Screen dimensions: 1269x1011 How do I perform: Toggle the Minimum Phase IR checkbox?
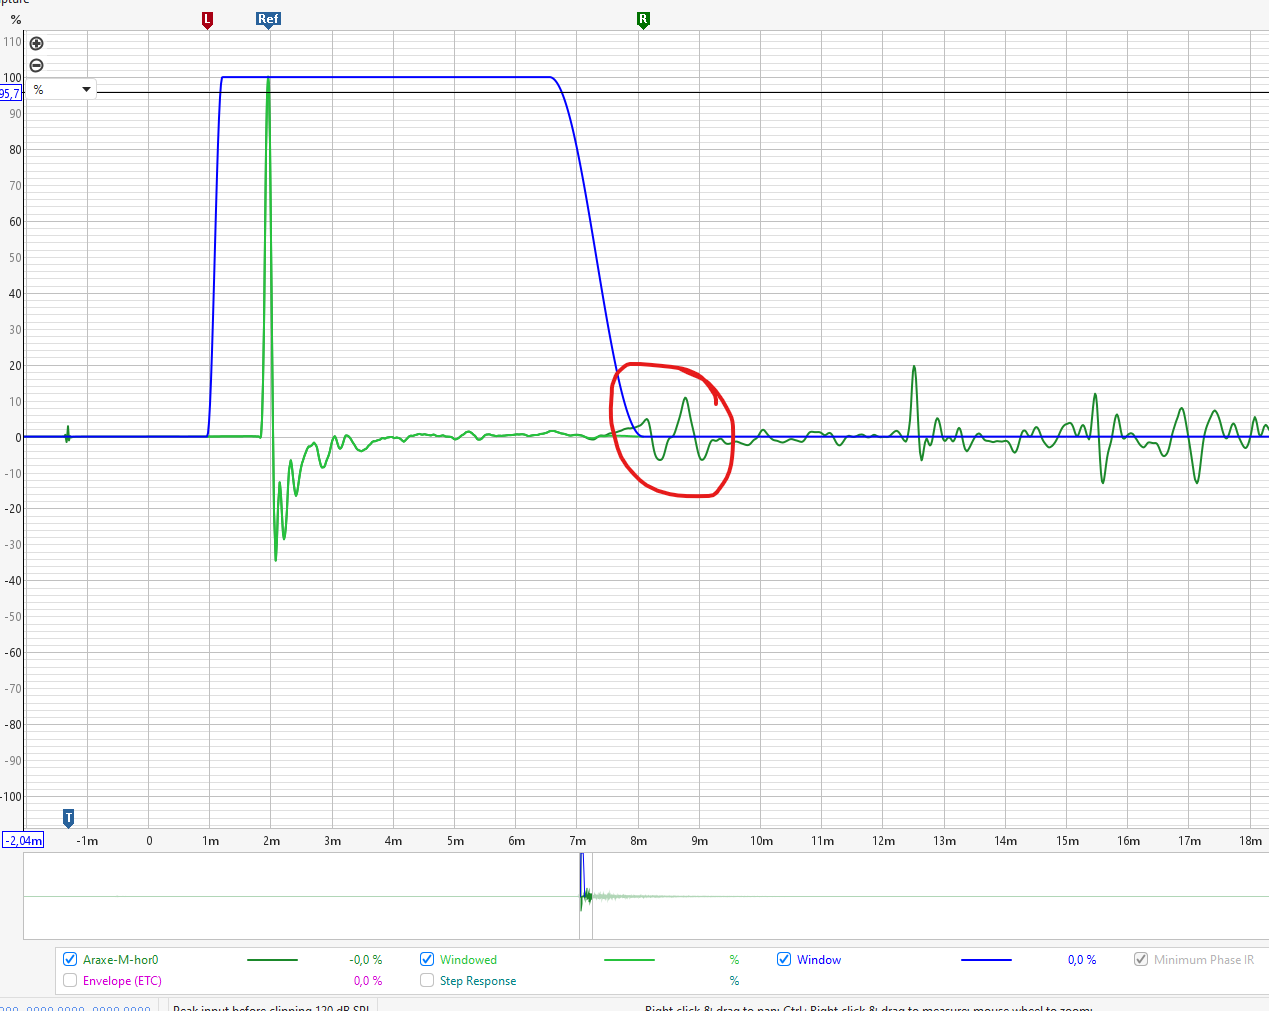tap(1141, 960)
